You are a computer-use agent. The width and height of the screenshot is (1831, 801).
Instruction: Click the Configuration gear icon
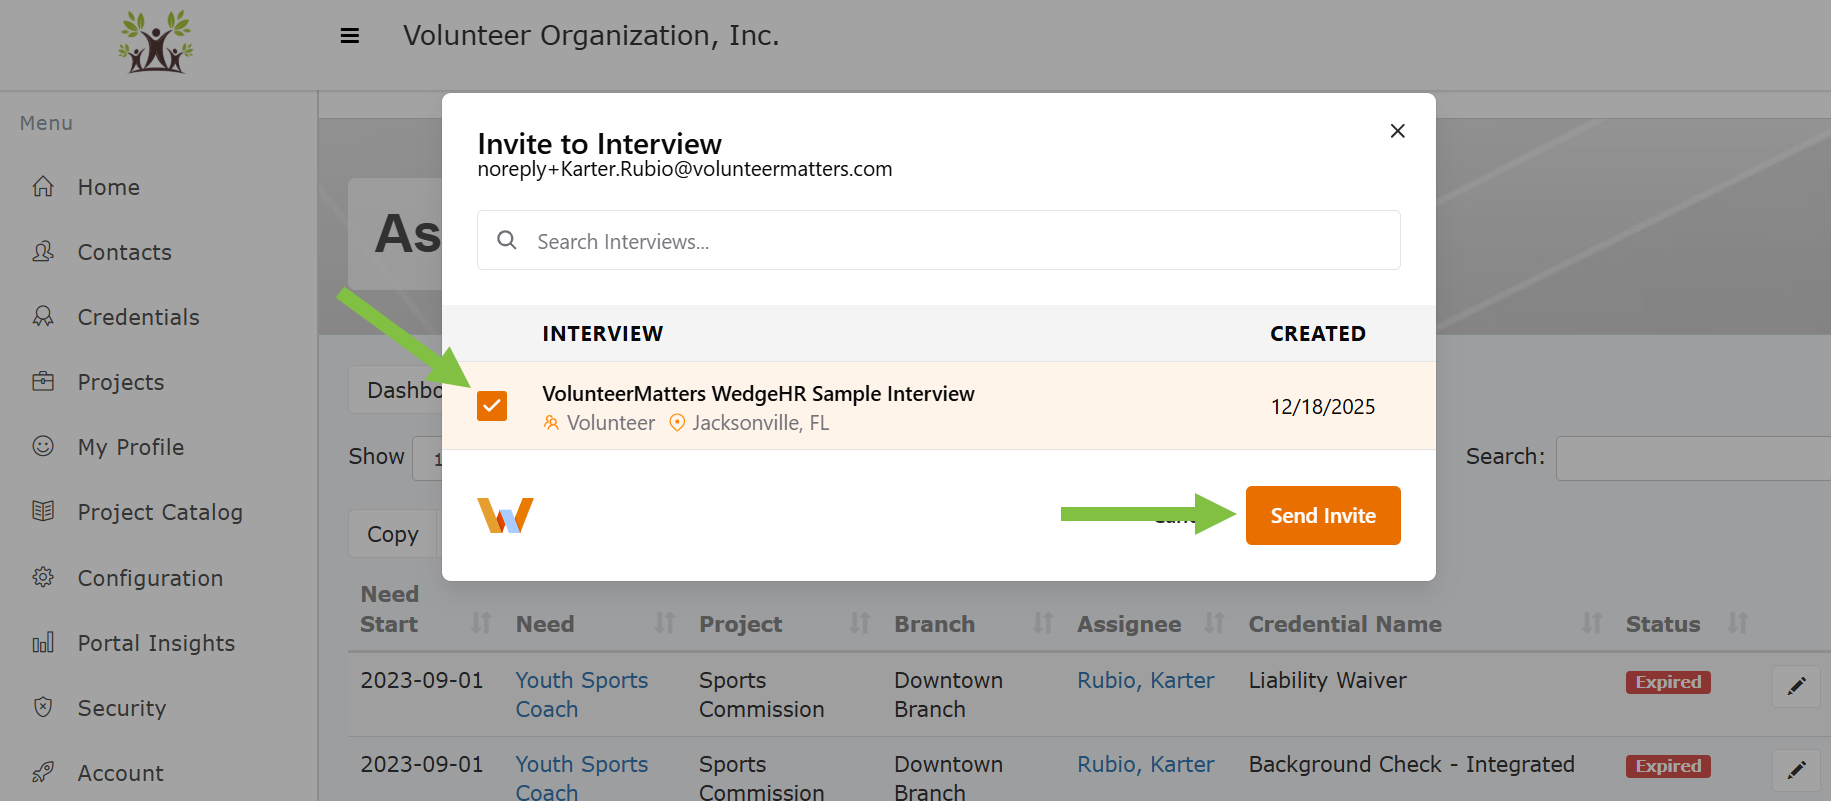(43, 578)
